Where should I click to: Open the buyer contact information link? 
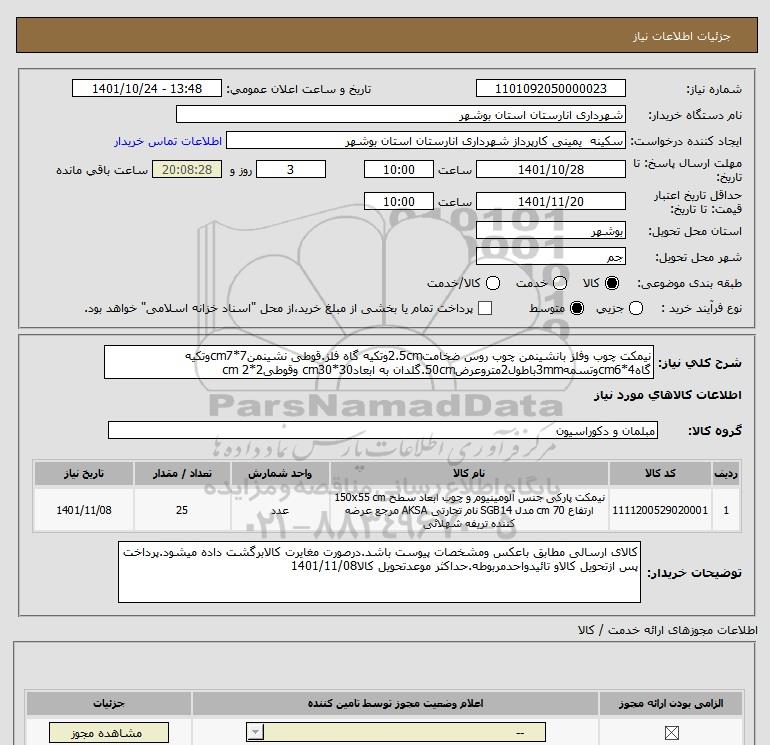click(x=168, y=141)
